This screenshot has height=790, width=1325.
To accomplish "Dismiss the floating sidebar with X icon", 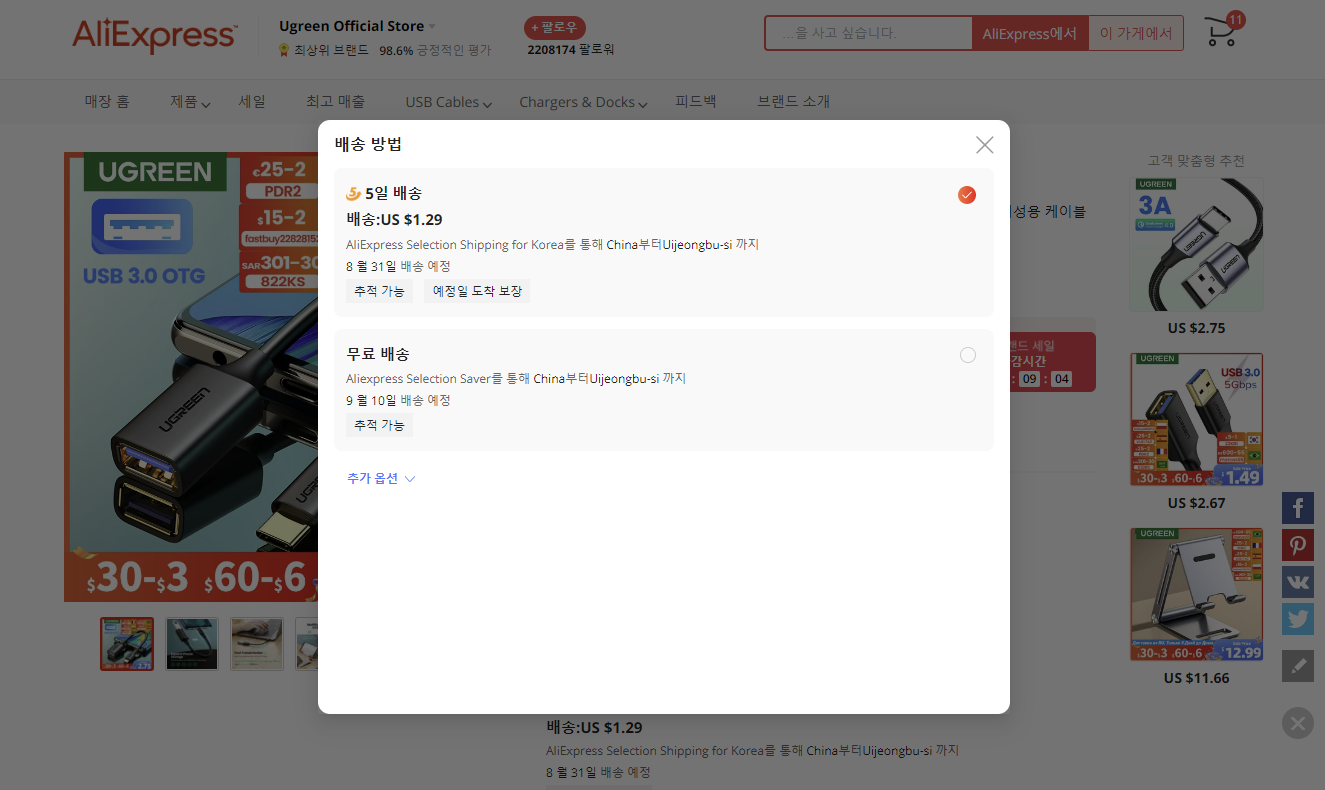I will click(1298, 723).
